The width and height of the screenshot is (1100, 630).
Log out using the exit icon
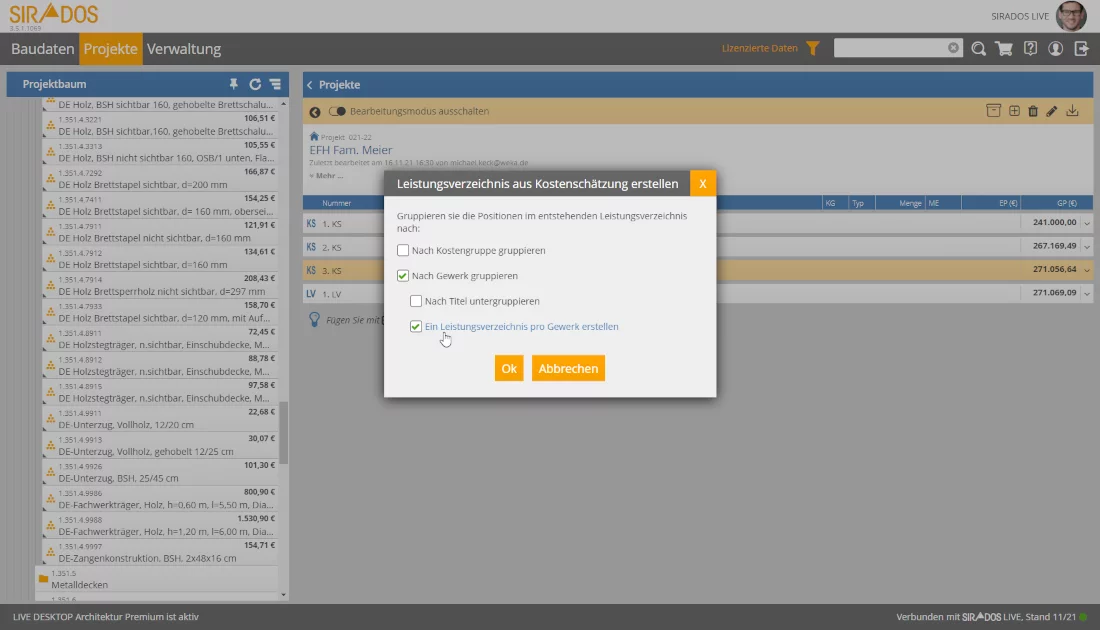coord(1081,48)
